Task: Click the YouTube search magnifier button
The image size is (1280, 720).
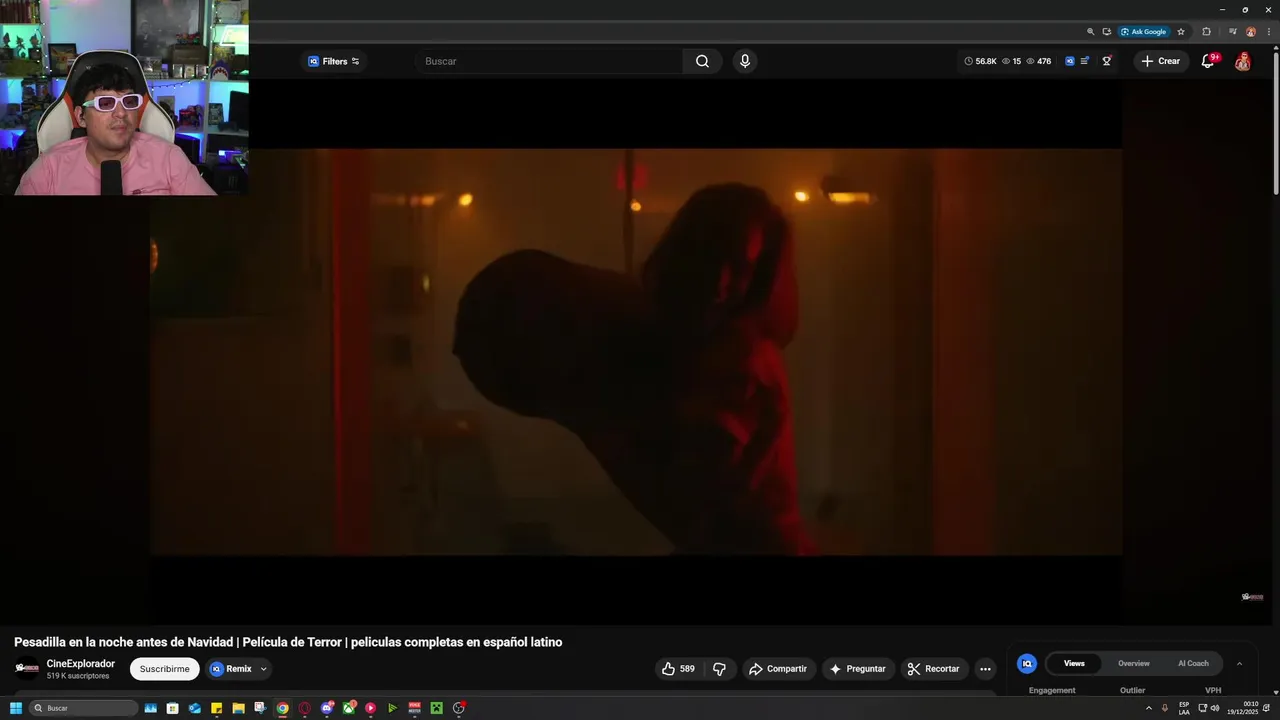Action: 702,61
